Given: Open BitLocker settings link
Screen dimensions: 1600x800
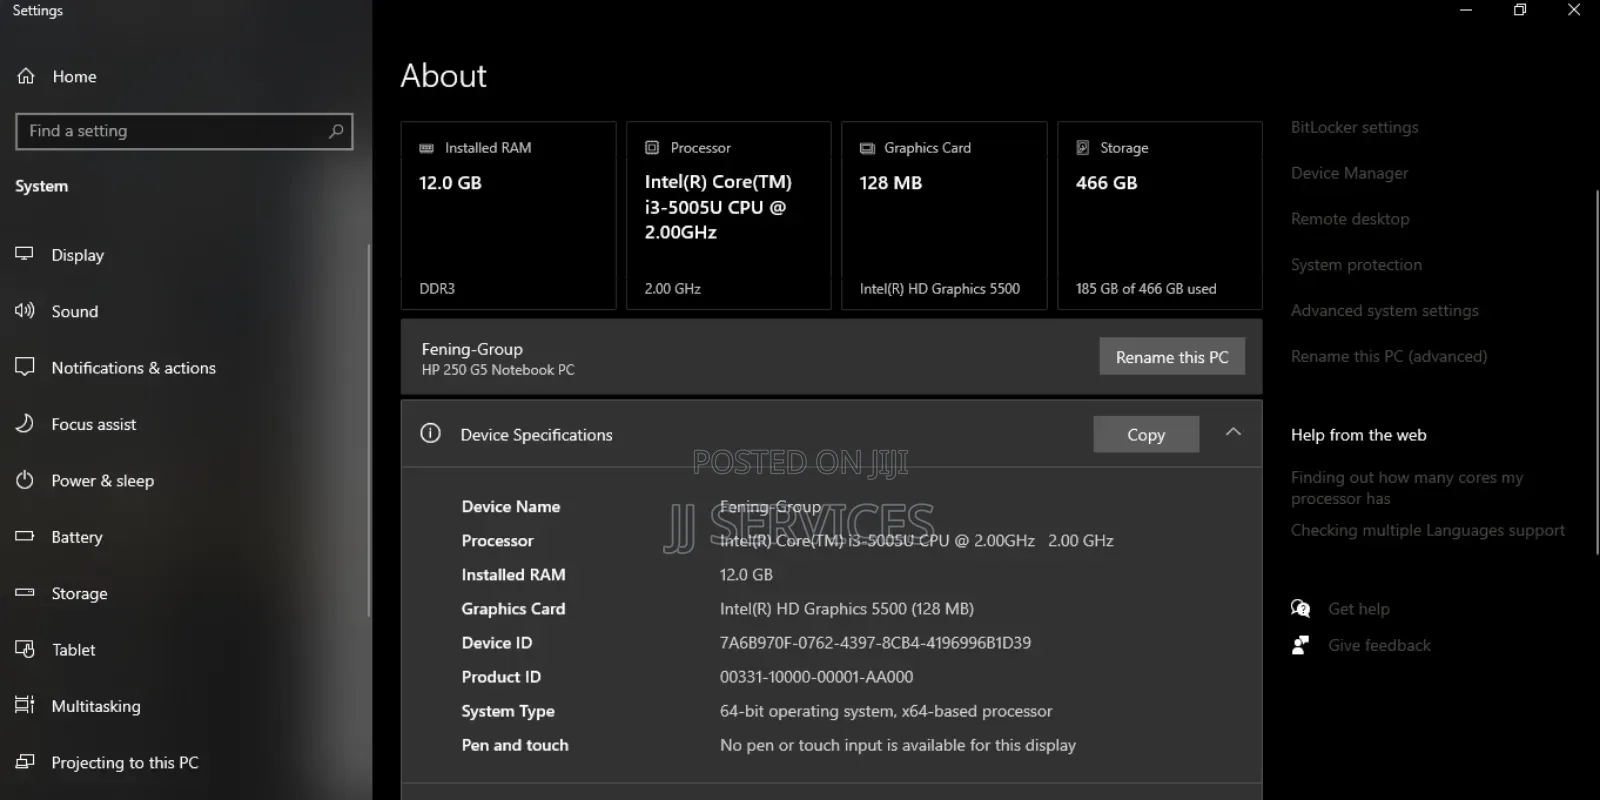Looking at the screenshot, I should [x=1354, y=127].
